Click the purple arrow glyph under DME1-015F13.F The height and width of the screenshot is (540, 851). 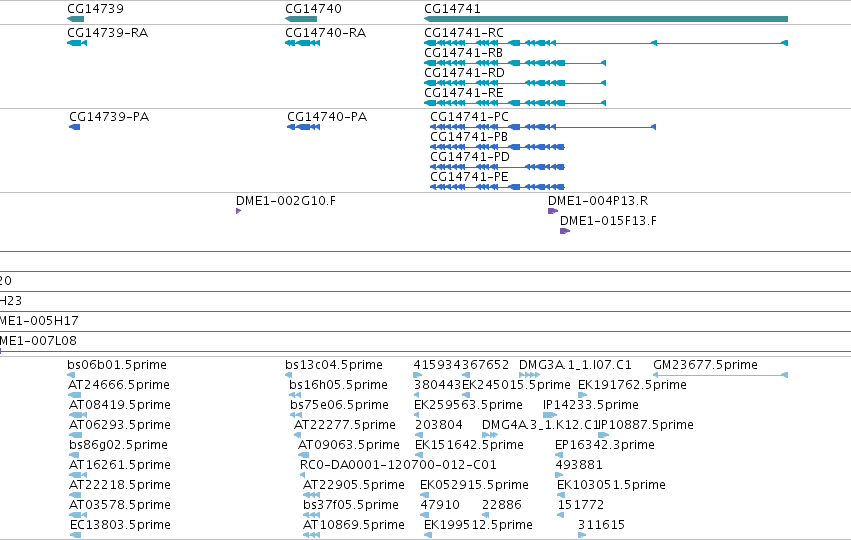point(565,231)
